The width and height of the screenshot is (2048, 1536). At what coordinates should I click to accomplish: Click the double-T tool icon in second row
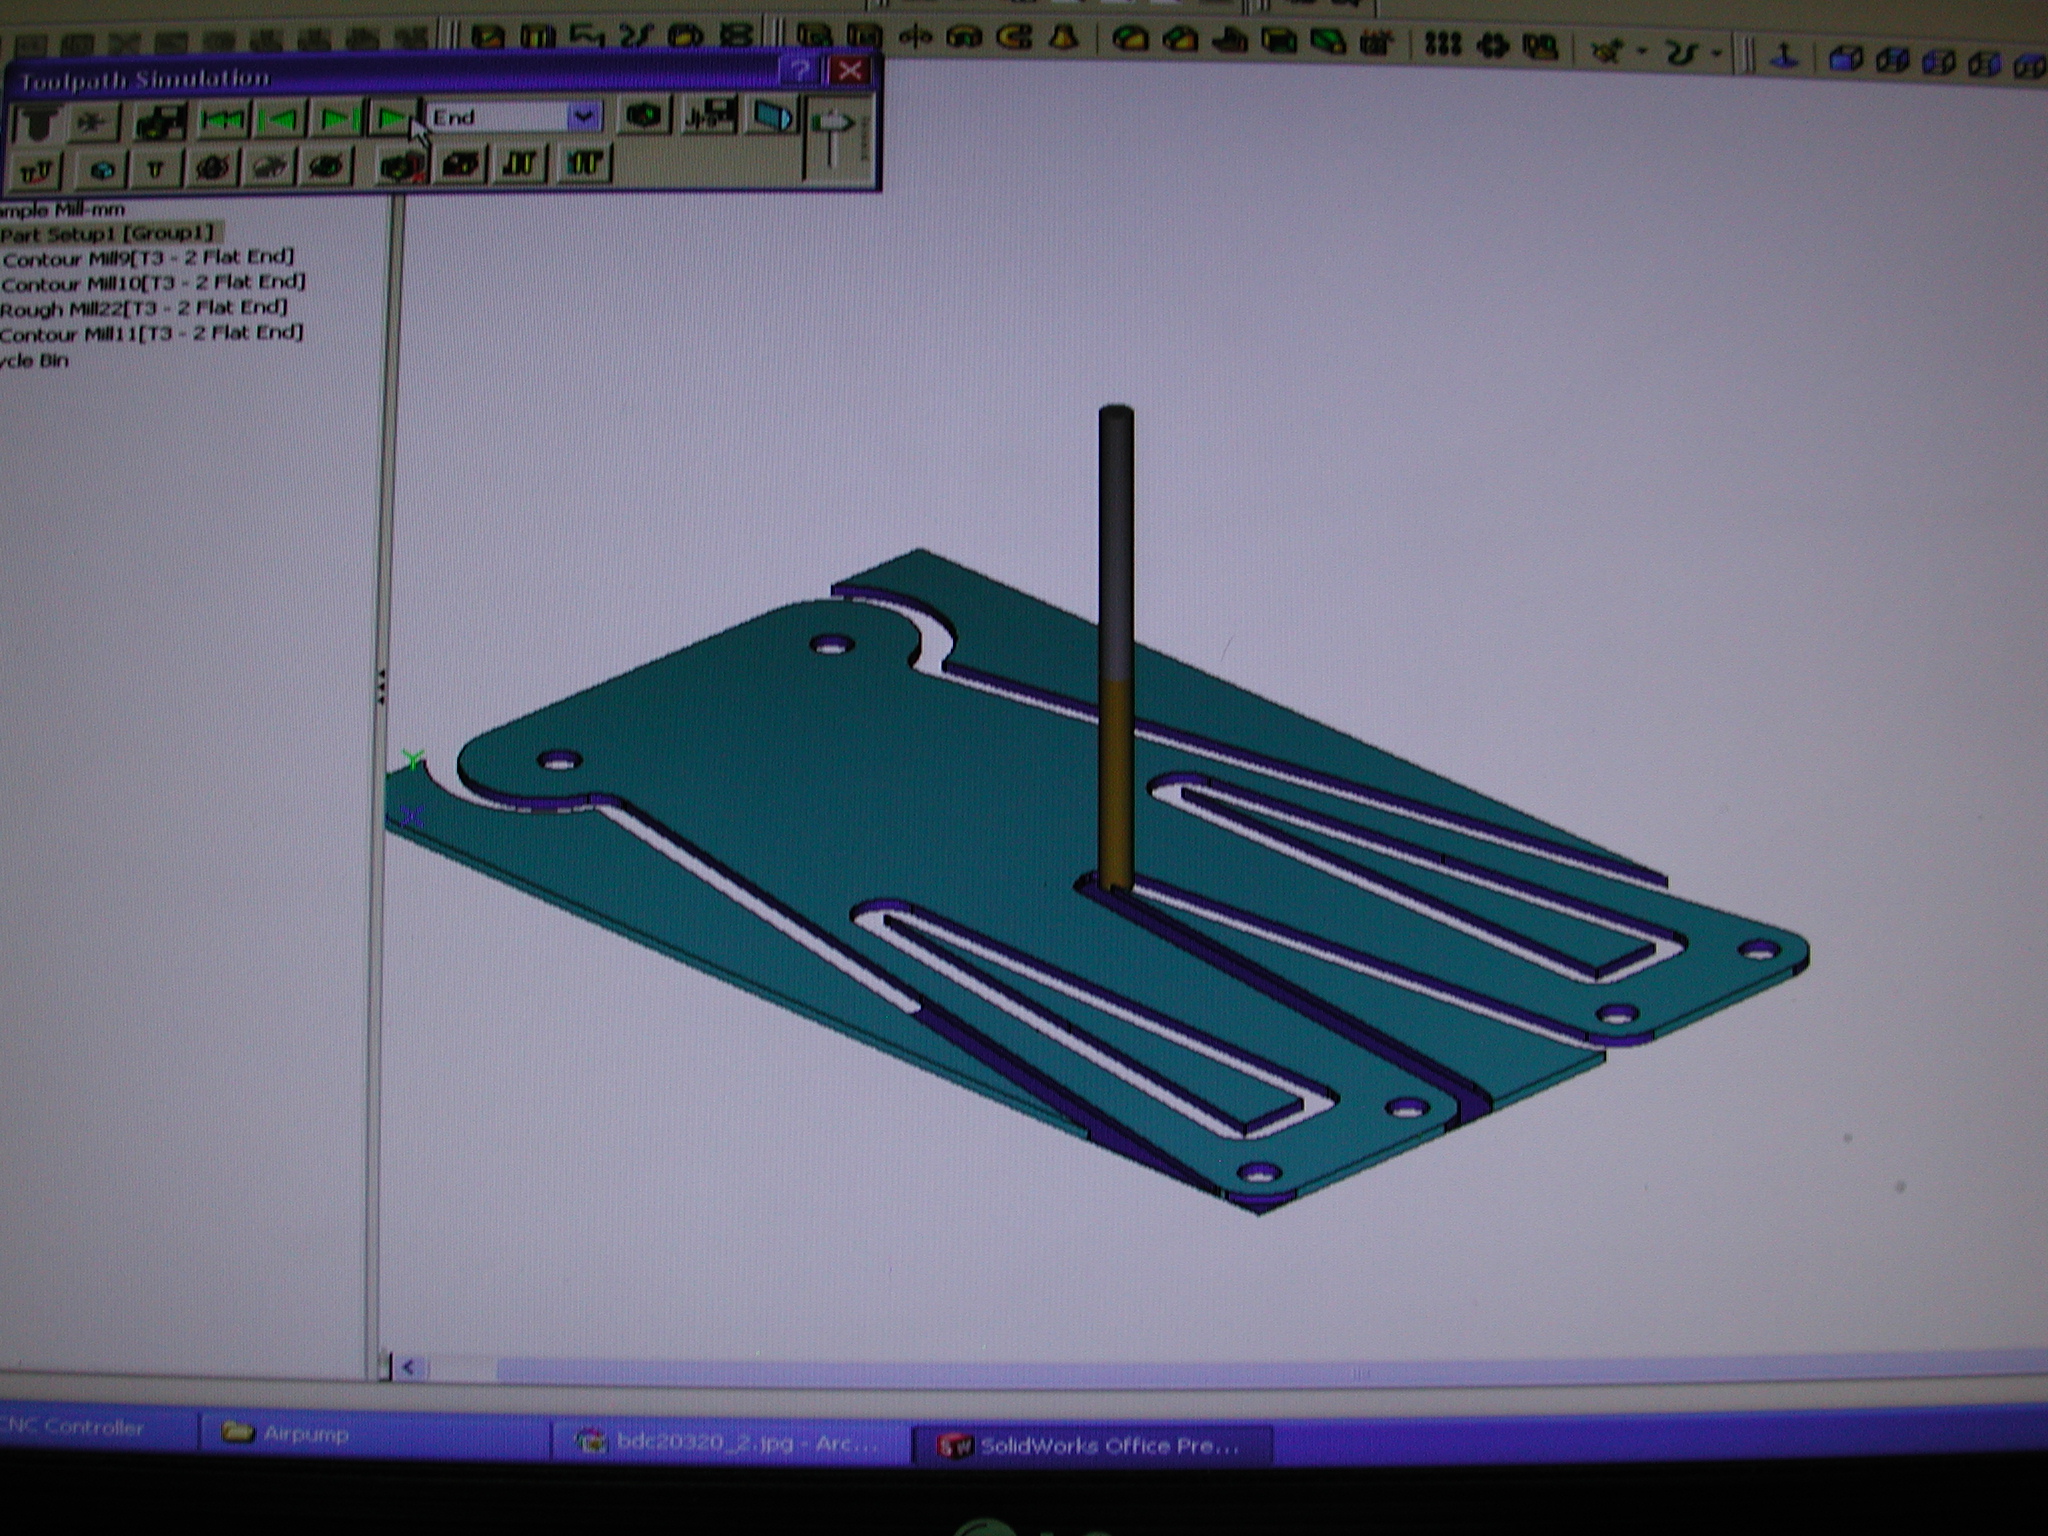(37, 171)
